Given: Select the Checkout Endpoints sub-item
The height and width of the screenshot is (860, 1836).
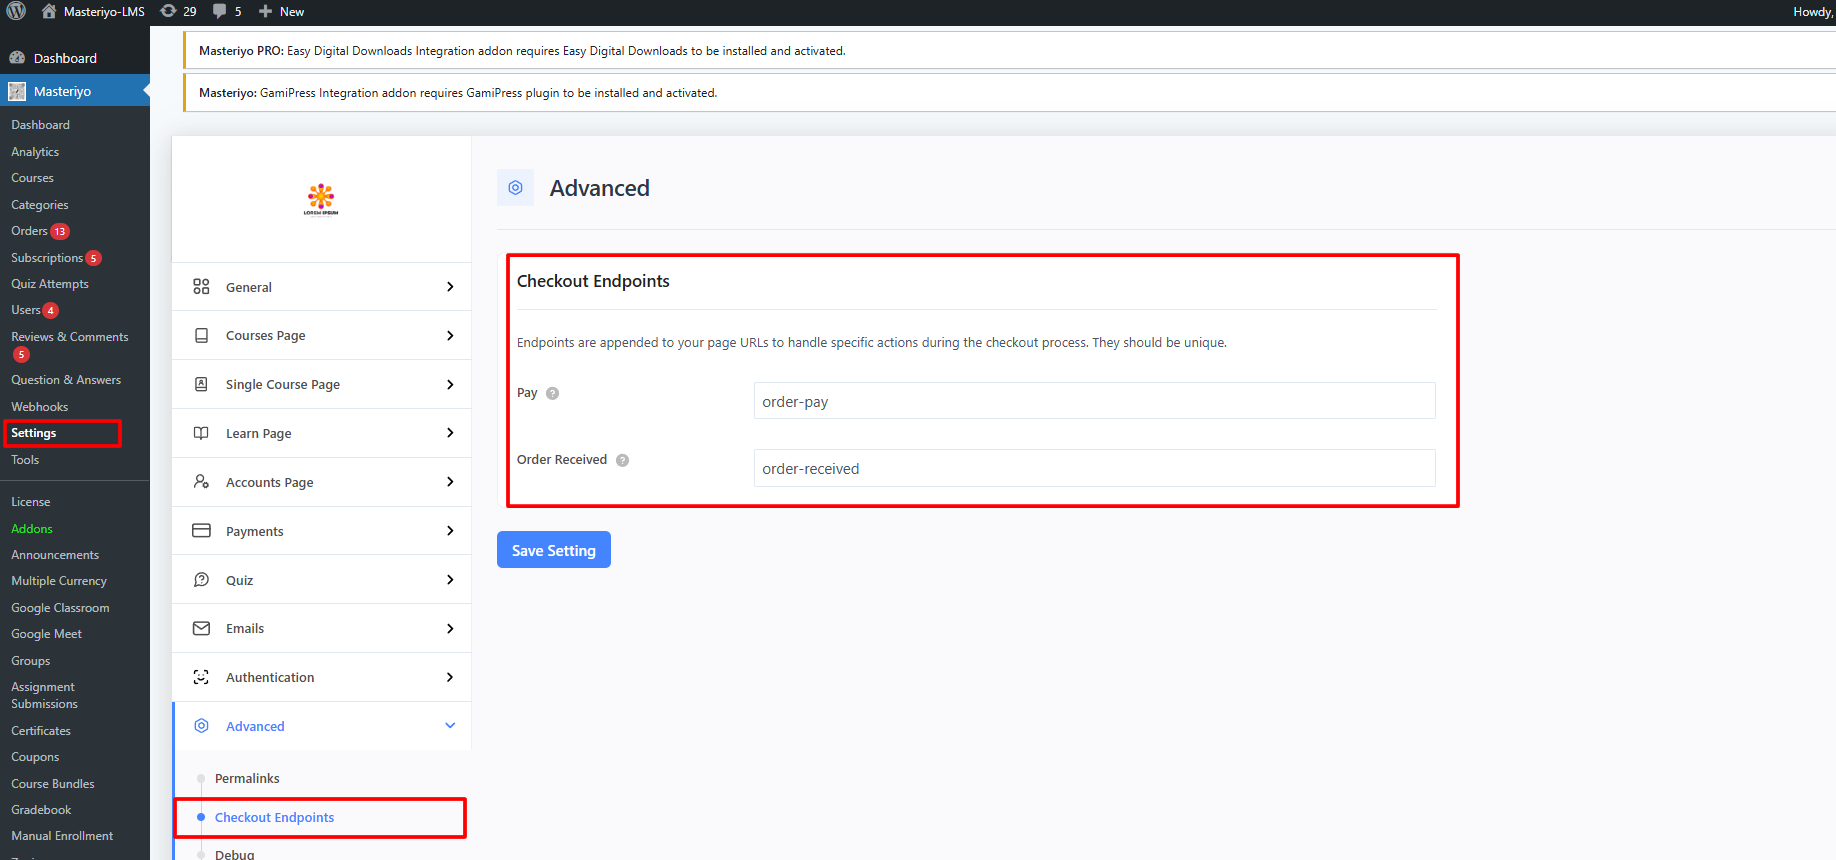Looking at the screenshot, I should coord(274,817).
